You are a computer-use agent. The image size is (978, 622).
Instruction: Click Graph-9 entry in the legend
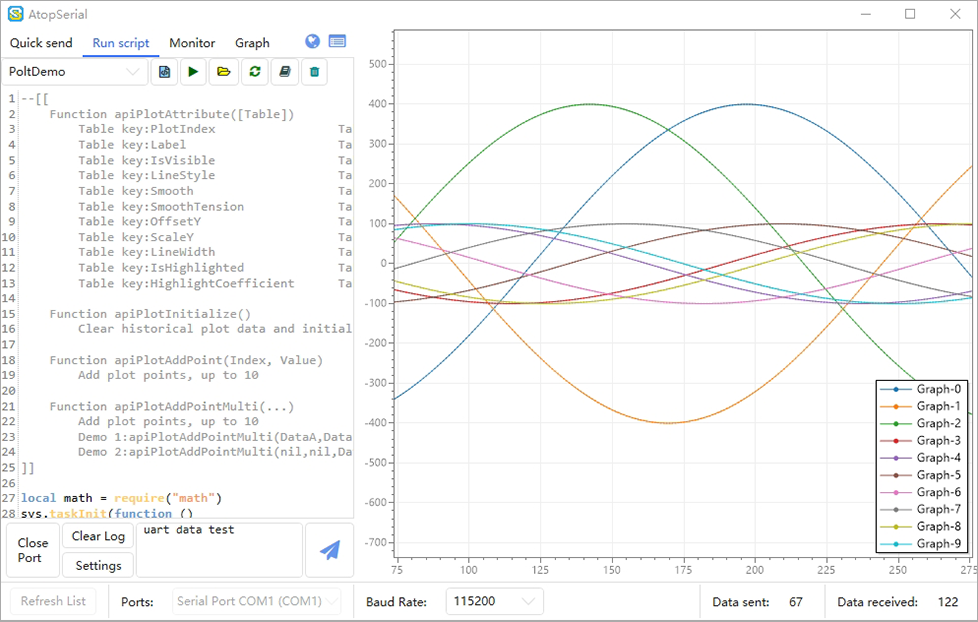pyautogui.click(x=921, y=543)
